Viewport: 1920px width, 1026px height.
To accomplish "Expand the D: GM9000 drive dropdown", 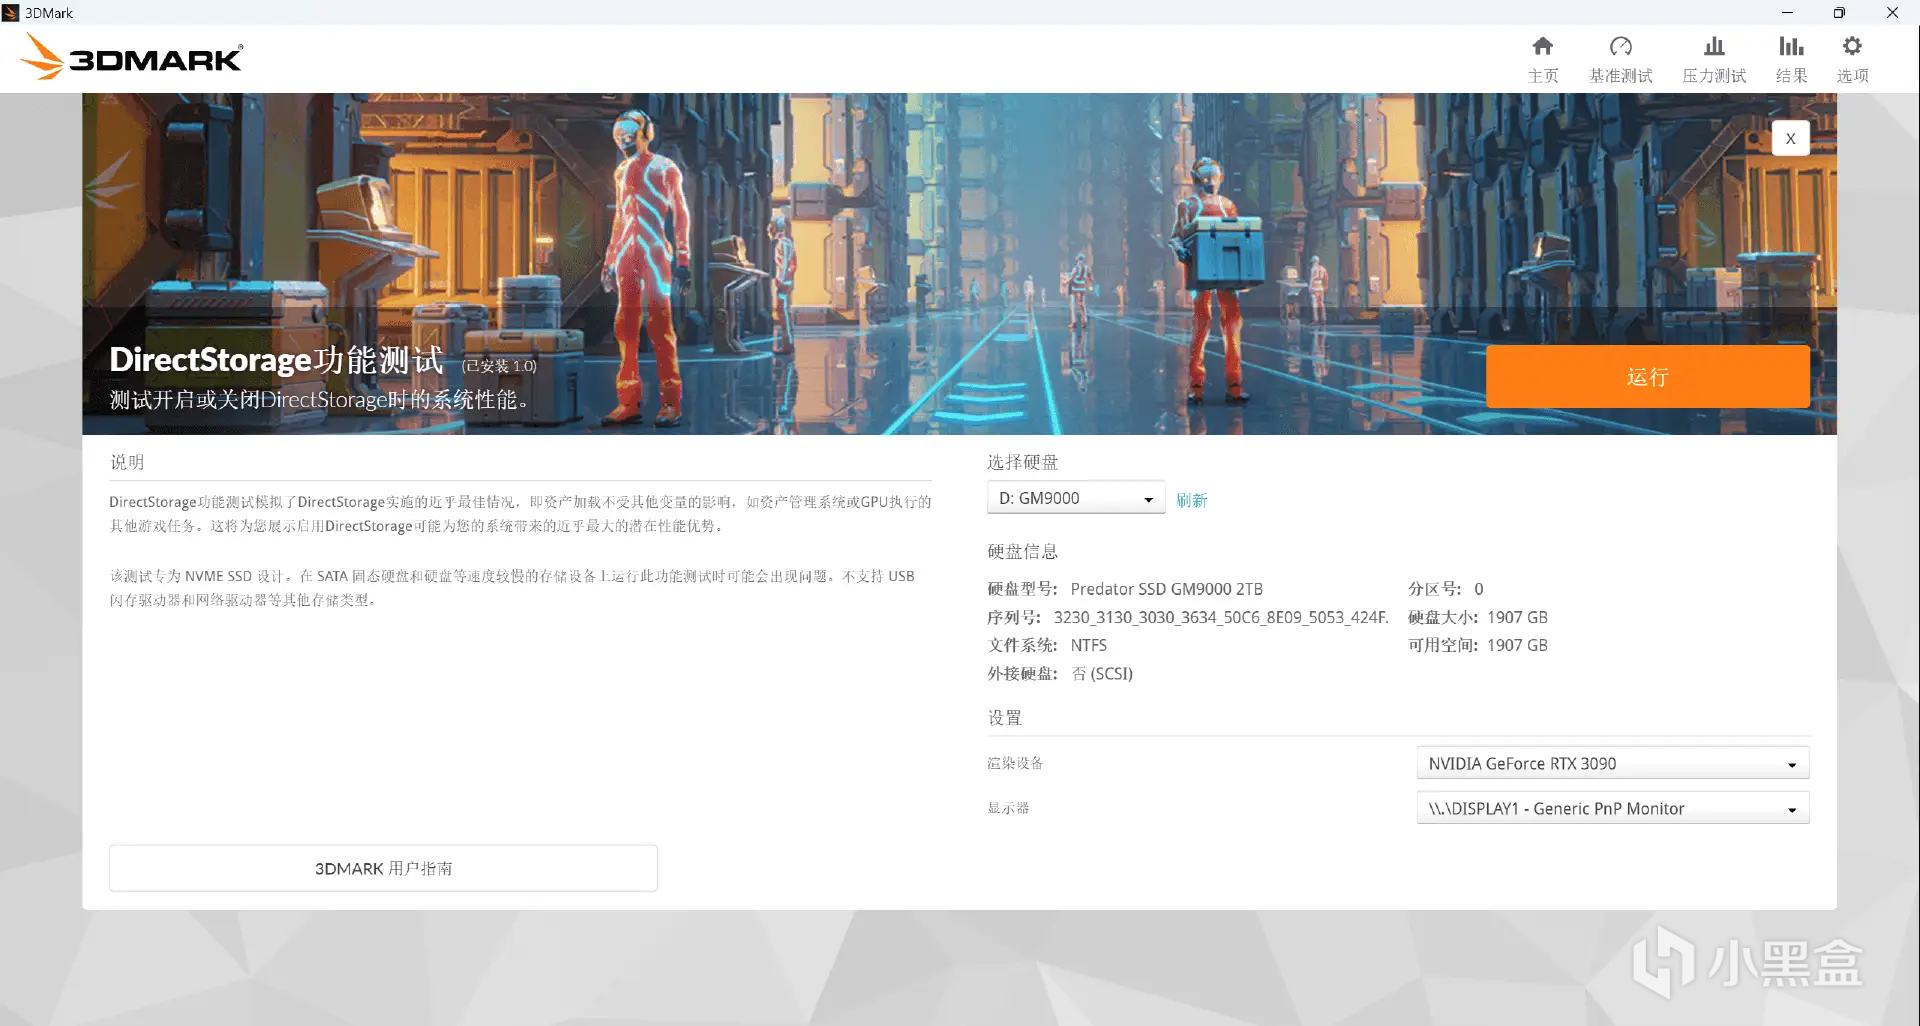I will coord(1076,498).
